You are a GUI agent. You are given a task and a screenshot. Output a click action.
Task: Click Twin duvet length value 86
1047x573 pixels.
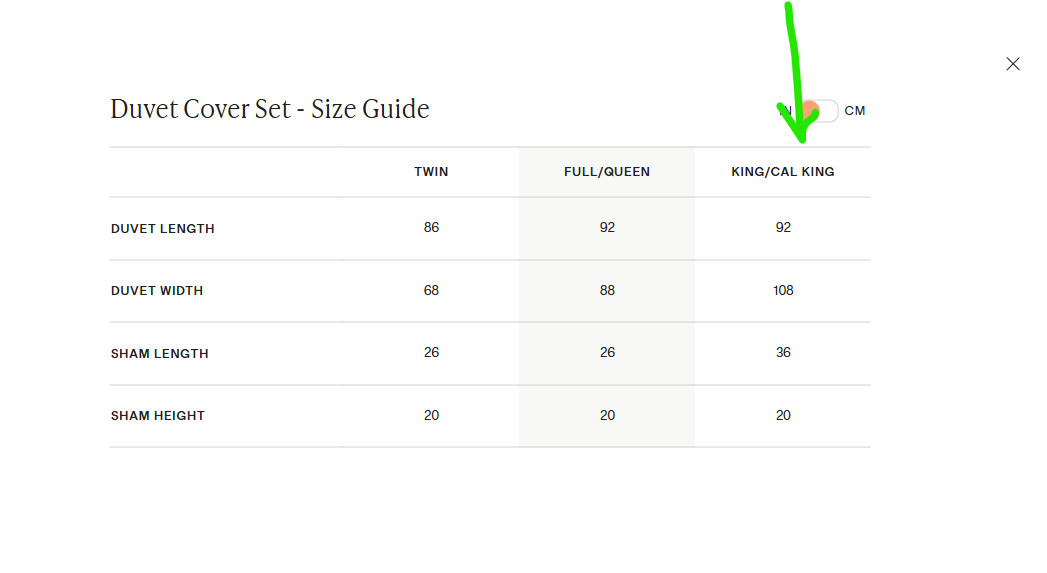[431, 228]
